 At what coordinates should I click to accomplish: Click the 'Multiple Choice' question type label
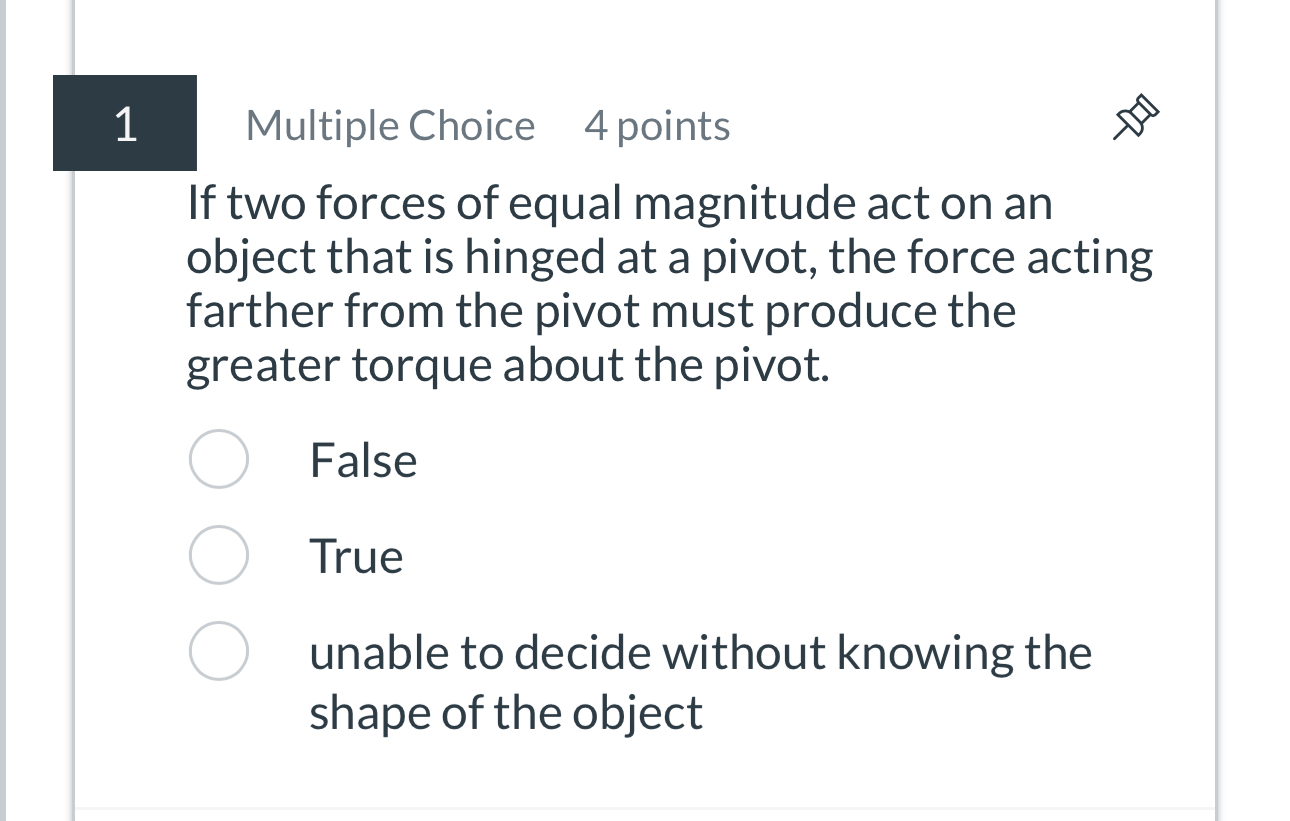click(x=389, y=126)
